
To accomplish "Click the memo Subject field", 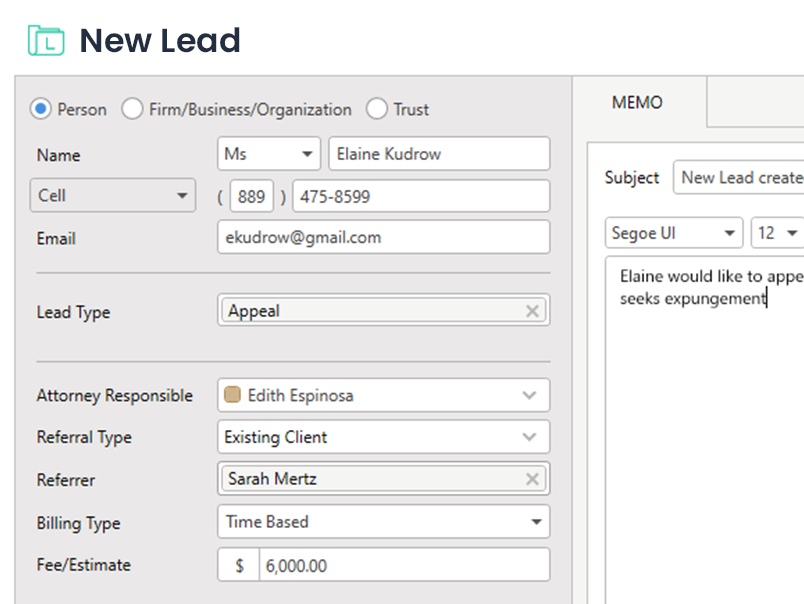I will point(741,177).
